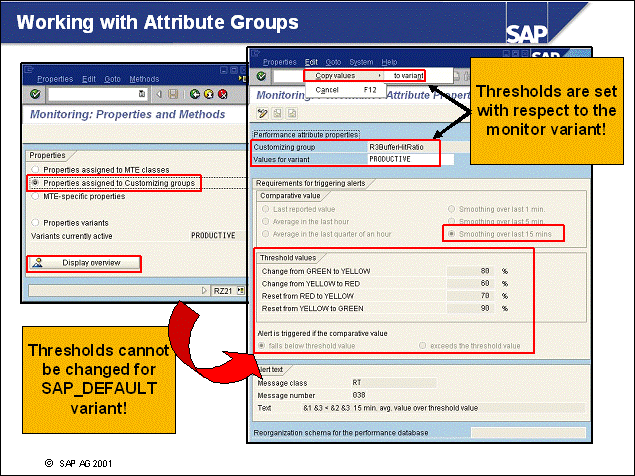635x476 pixels.
Task: Select Properties assigned to MTE classes
Action: coord(36,170)
